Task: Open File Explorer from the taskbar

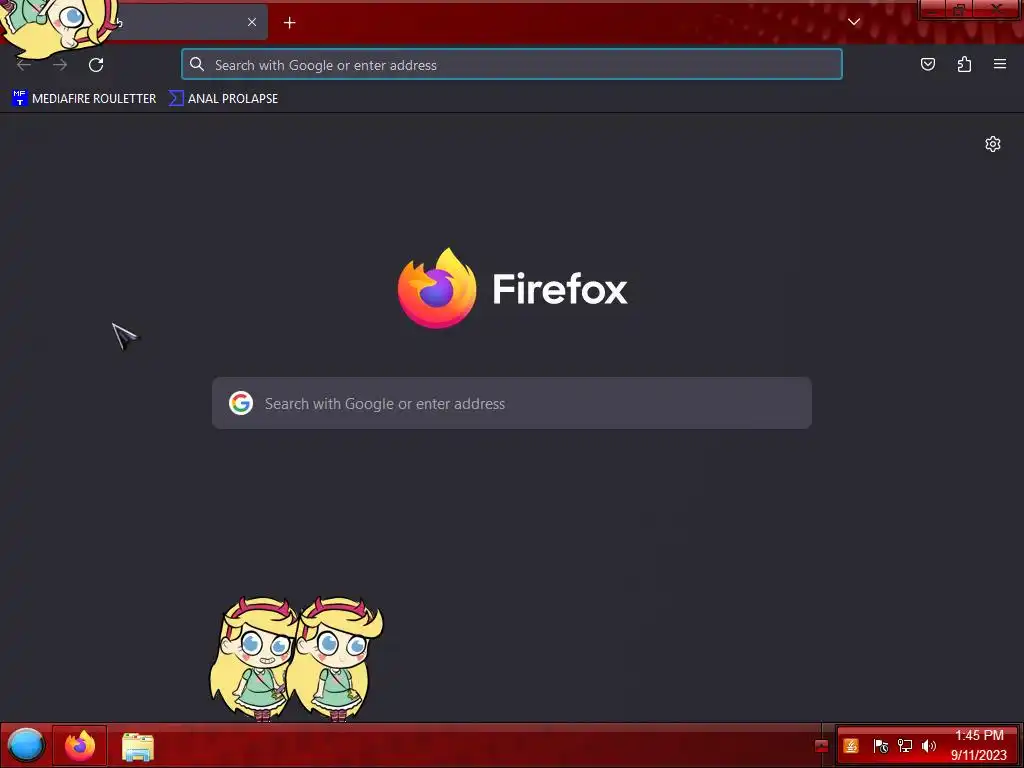Action: point(138,746)
